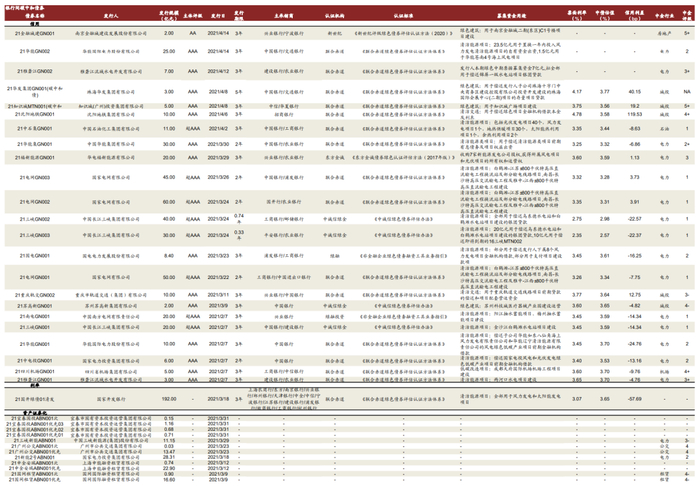Click the spread value 12.75
700x486 pixels.
(634, 295)
